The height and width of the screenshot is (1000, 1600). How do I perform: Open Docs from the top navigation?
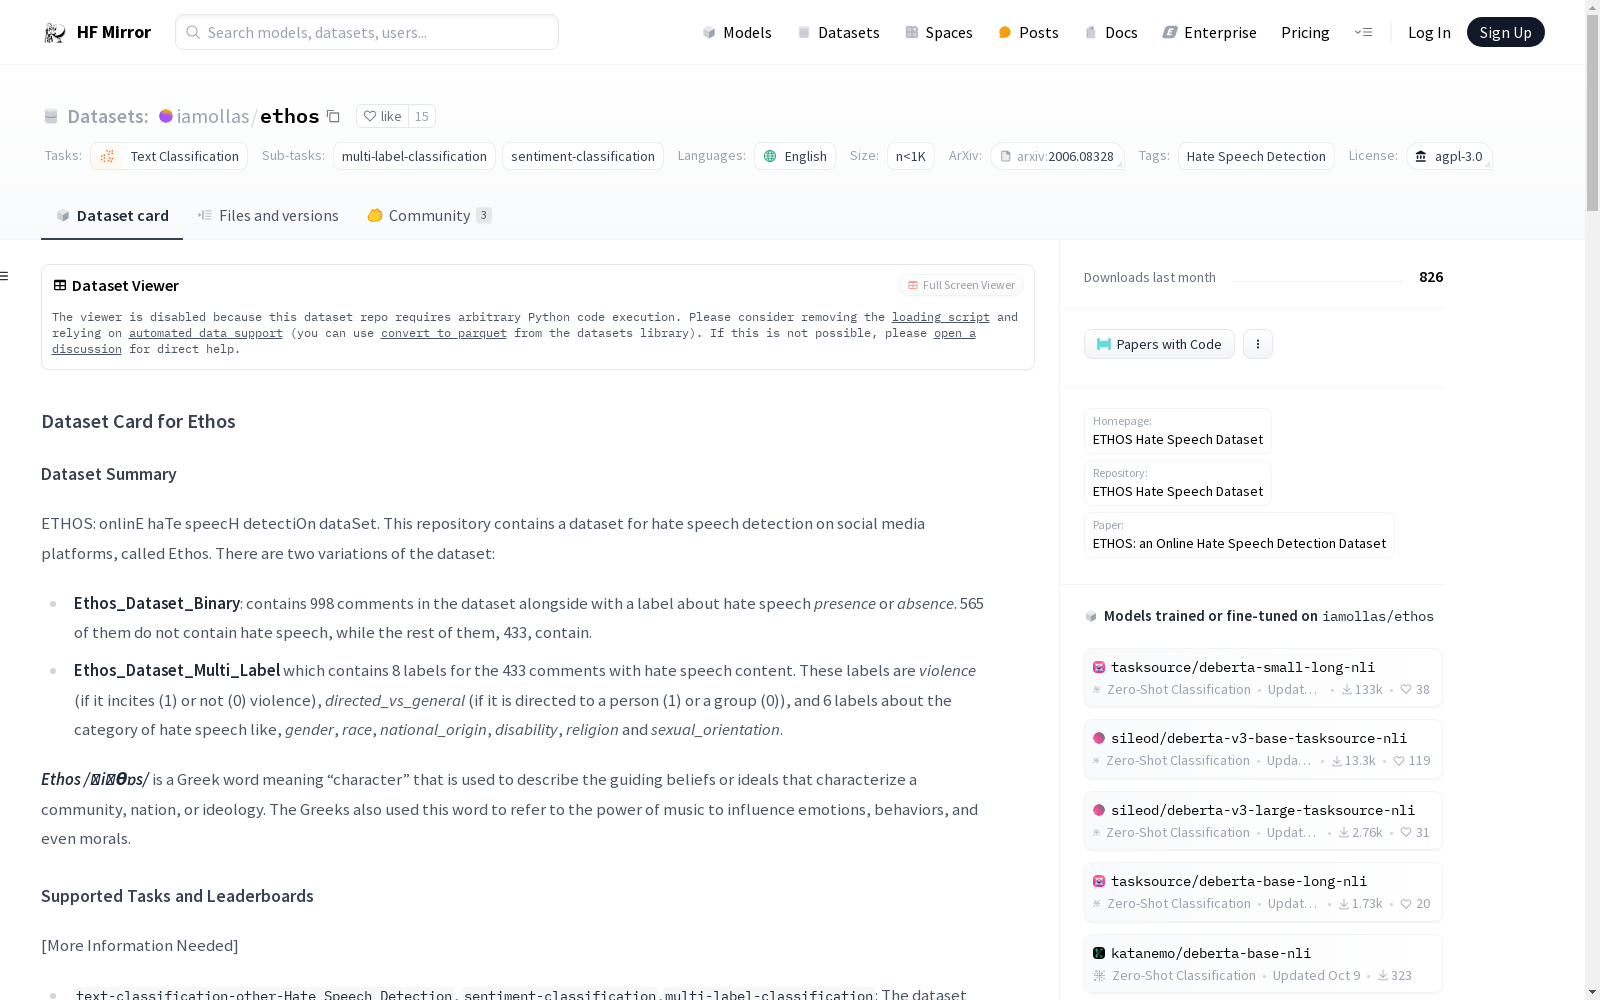[1111, 33]
